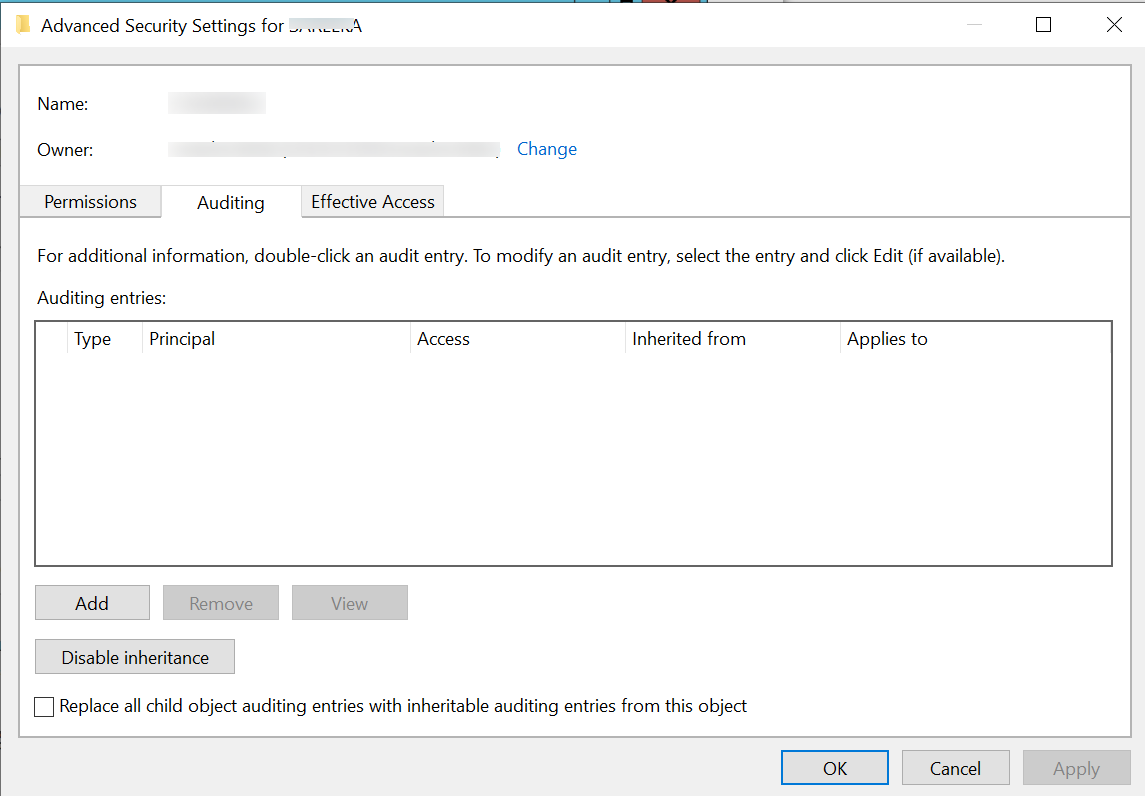Click the blurred Name field value

[x=217, y=103]
